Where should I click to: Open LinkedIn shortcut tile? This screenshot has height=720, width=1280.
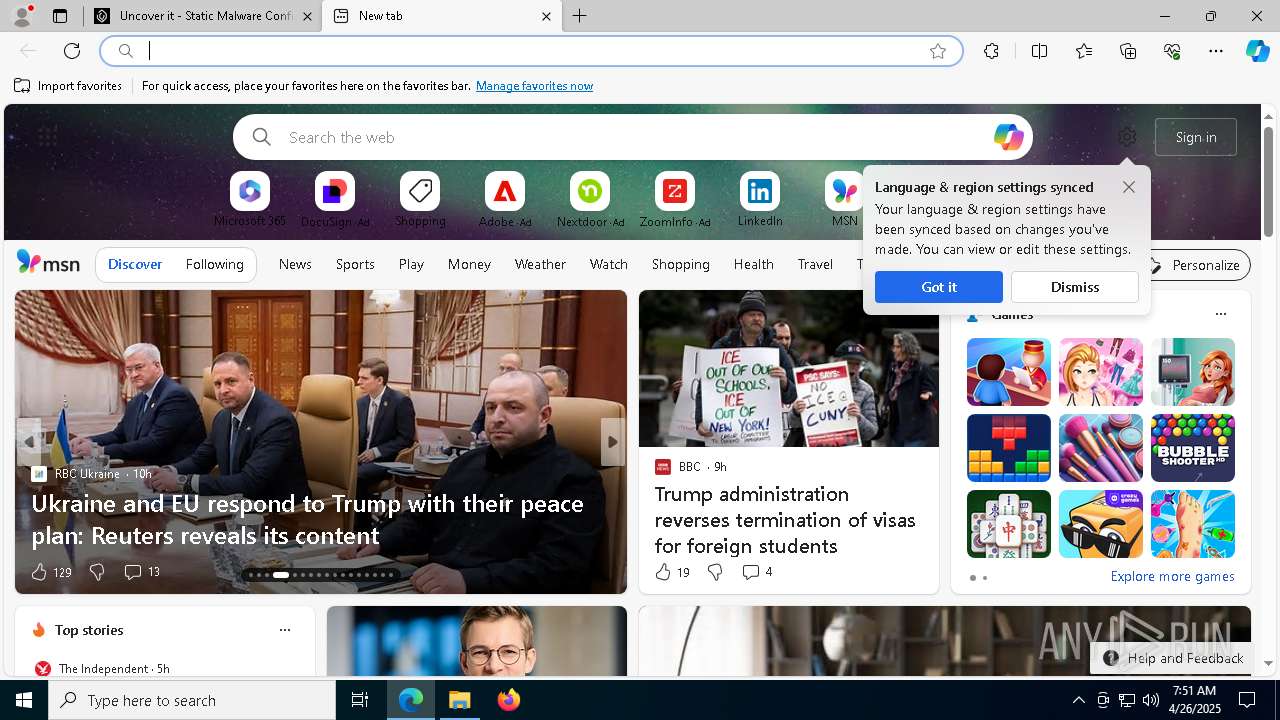click(760, 200)
